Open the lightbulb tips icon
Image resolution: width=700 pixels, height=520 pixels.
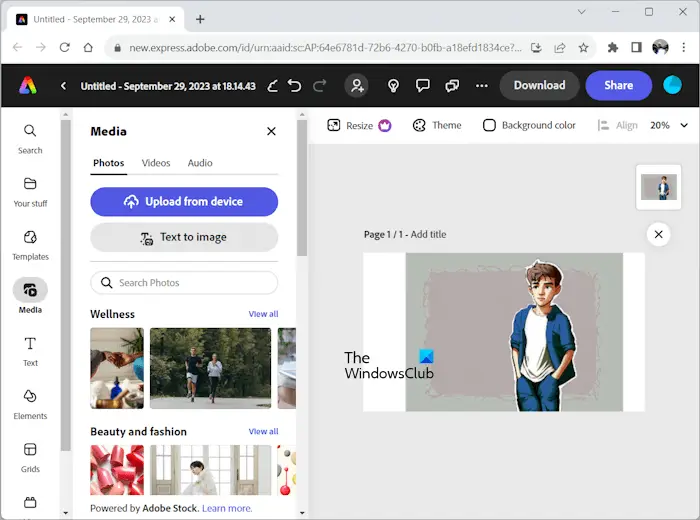pos(393,85)
